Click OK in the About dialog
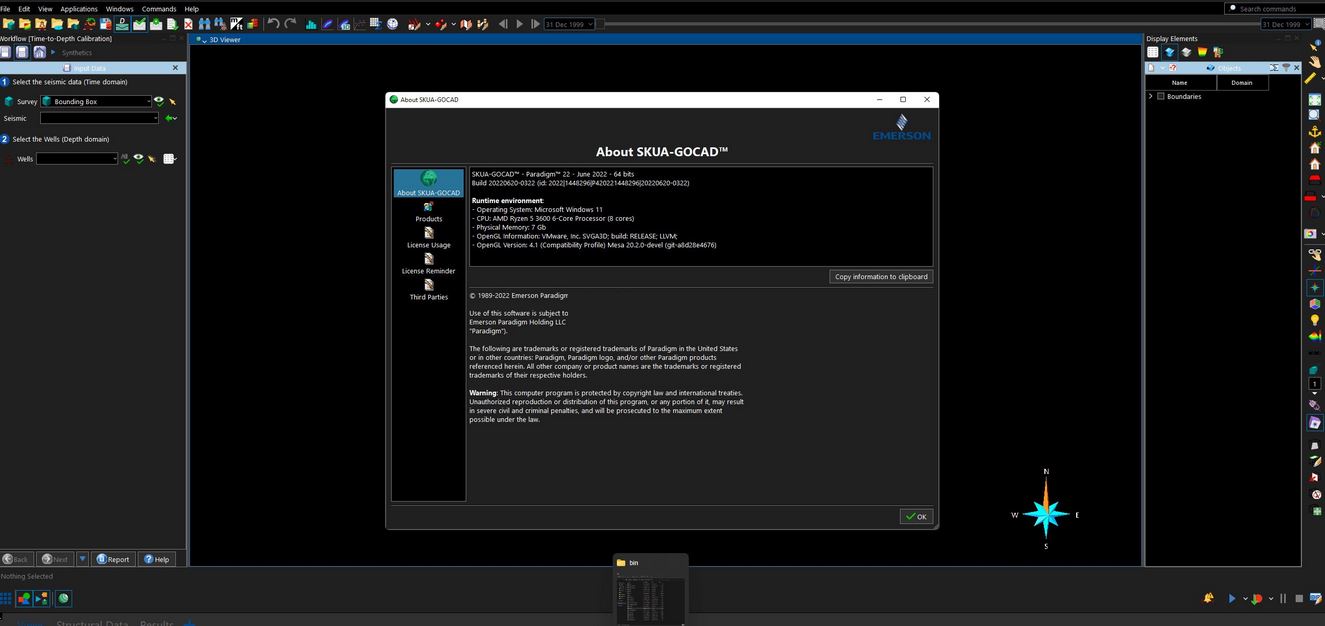 coord(916,516)
